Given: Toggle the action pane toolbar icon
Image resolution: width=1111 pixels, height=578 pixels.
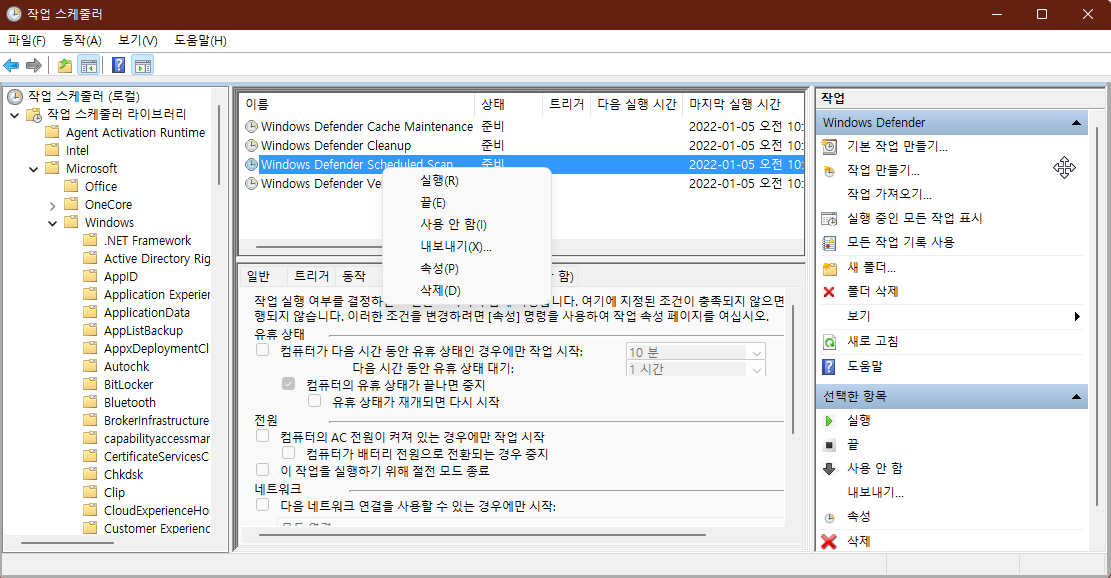Looking at the screenshot, I should pyautogui.click(x=143, y=66).
